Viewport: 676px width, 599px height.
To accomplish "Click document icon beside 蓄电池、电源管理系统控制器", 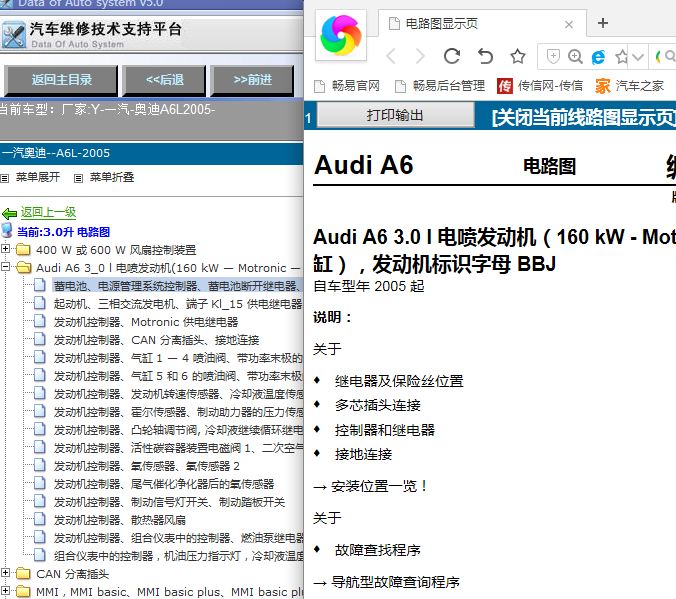I will coord(40,285).
